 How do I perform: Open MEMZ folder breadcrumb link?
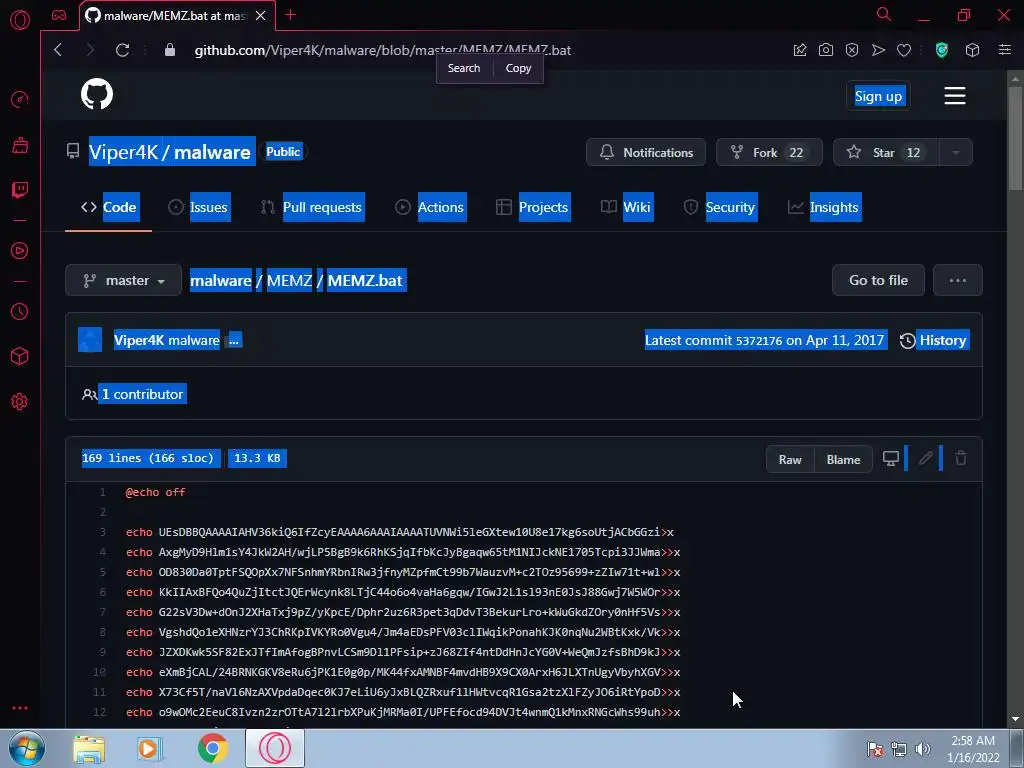[289, 280]
